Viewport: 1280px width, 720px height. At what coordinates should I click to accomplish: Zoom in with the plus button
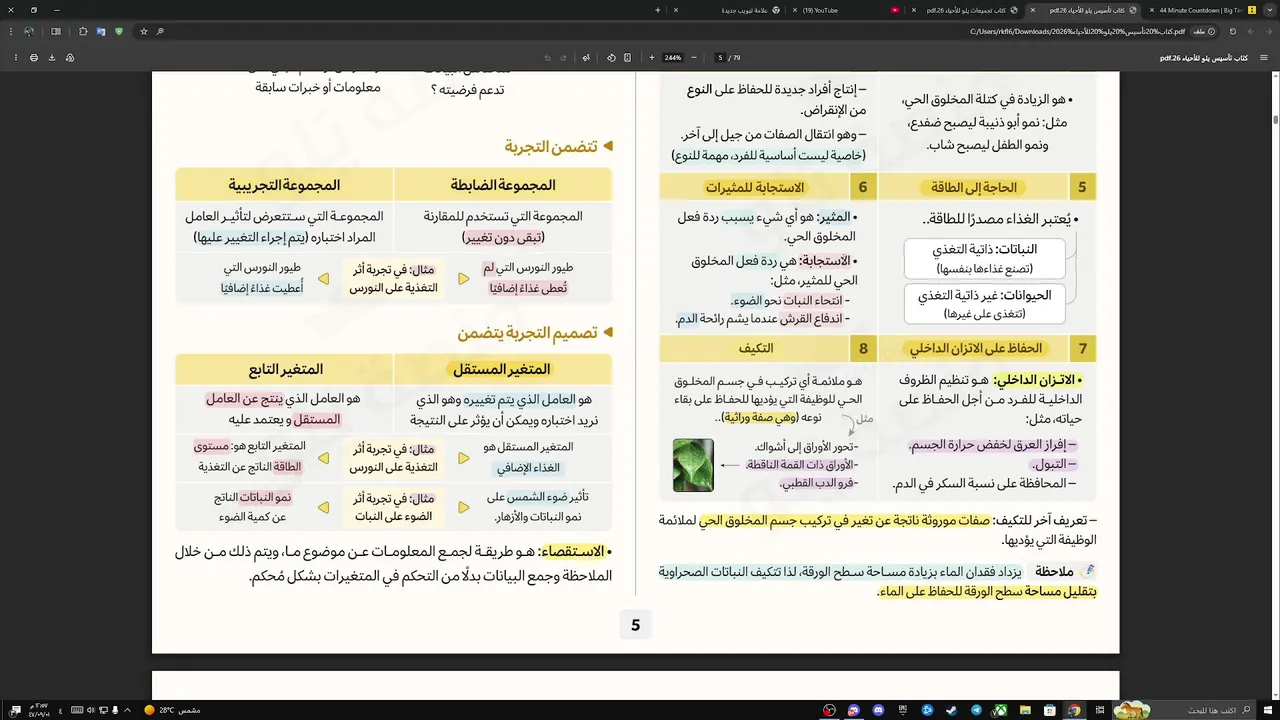[652, 57]
